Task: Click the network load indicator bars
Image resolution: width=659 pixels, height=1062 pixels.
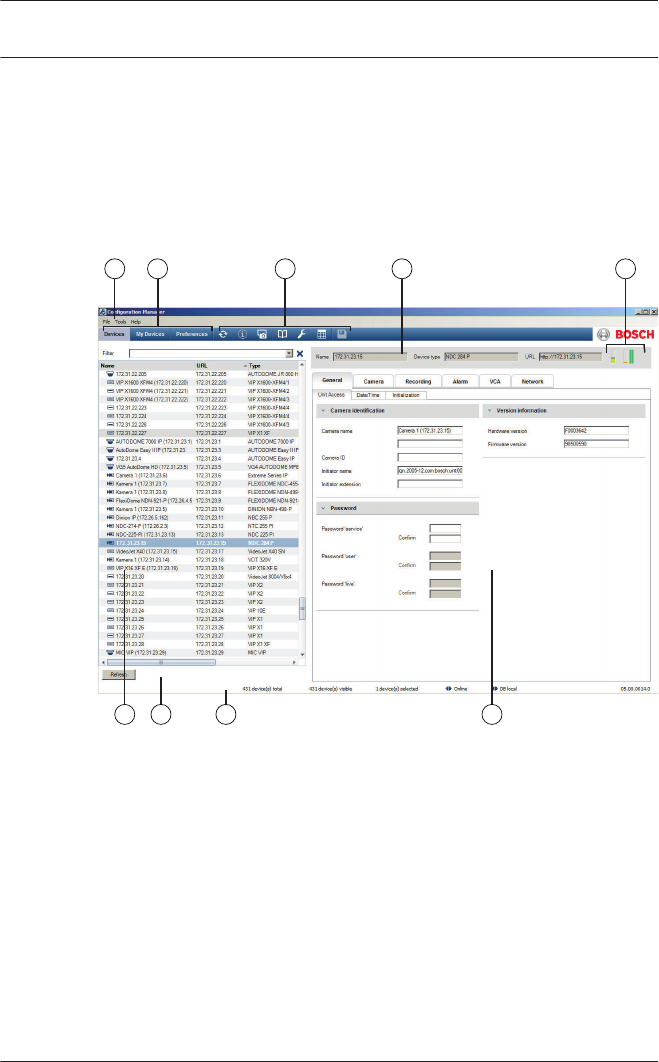Action: coord(629,356)
